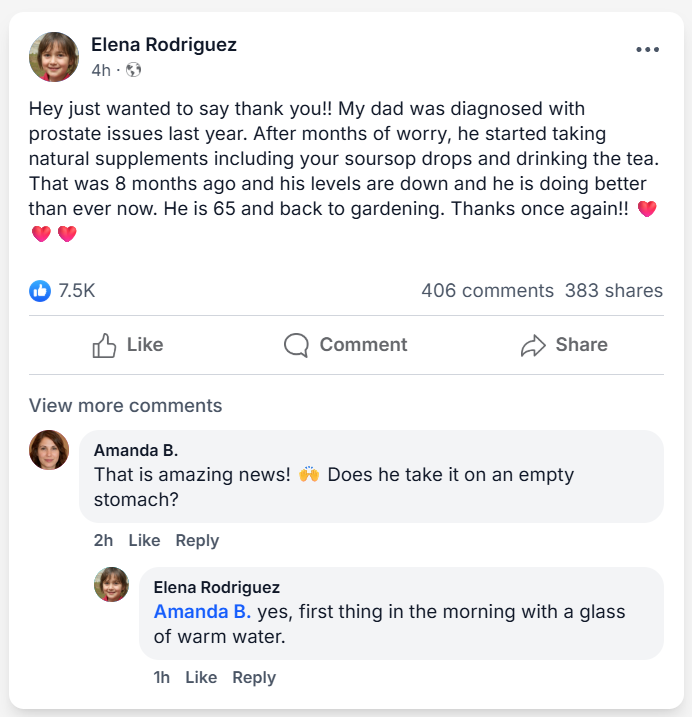Reply to Amanda B.'s comment
Image resolution: width=692 pixels, height=717 pixels.
[x=197, y=540]
